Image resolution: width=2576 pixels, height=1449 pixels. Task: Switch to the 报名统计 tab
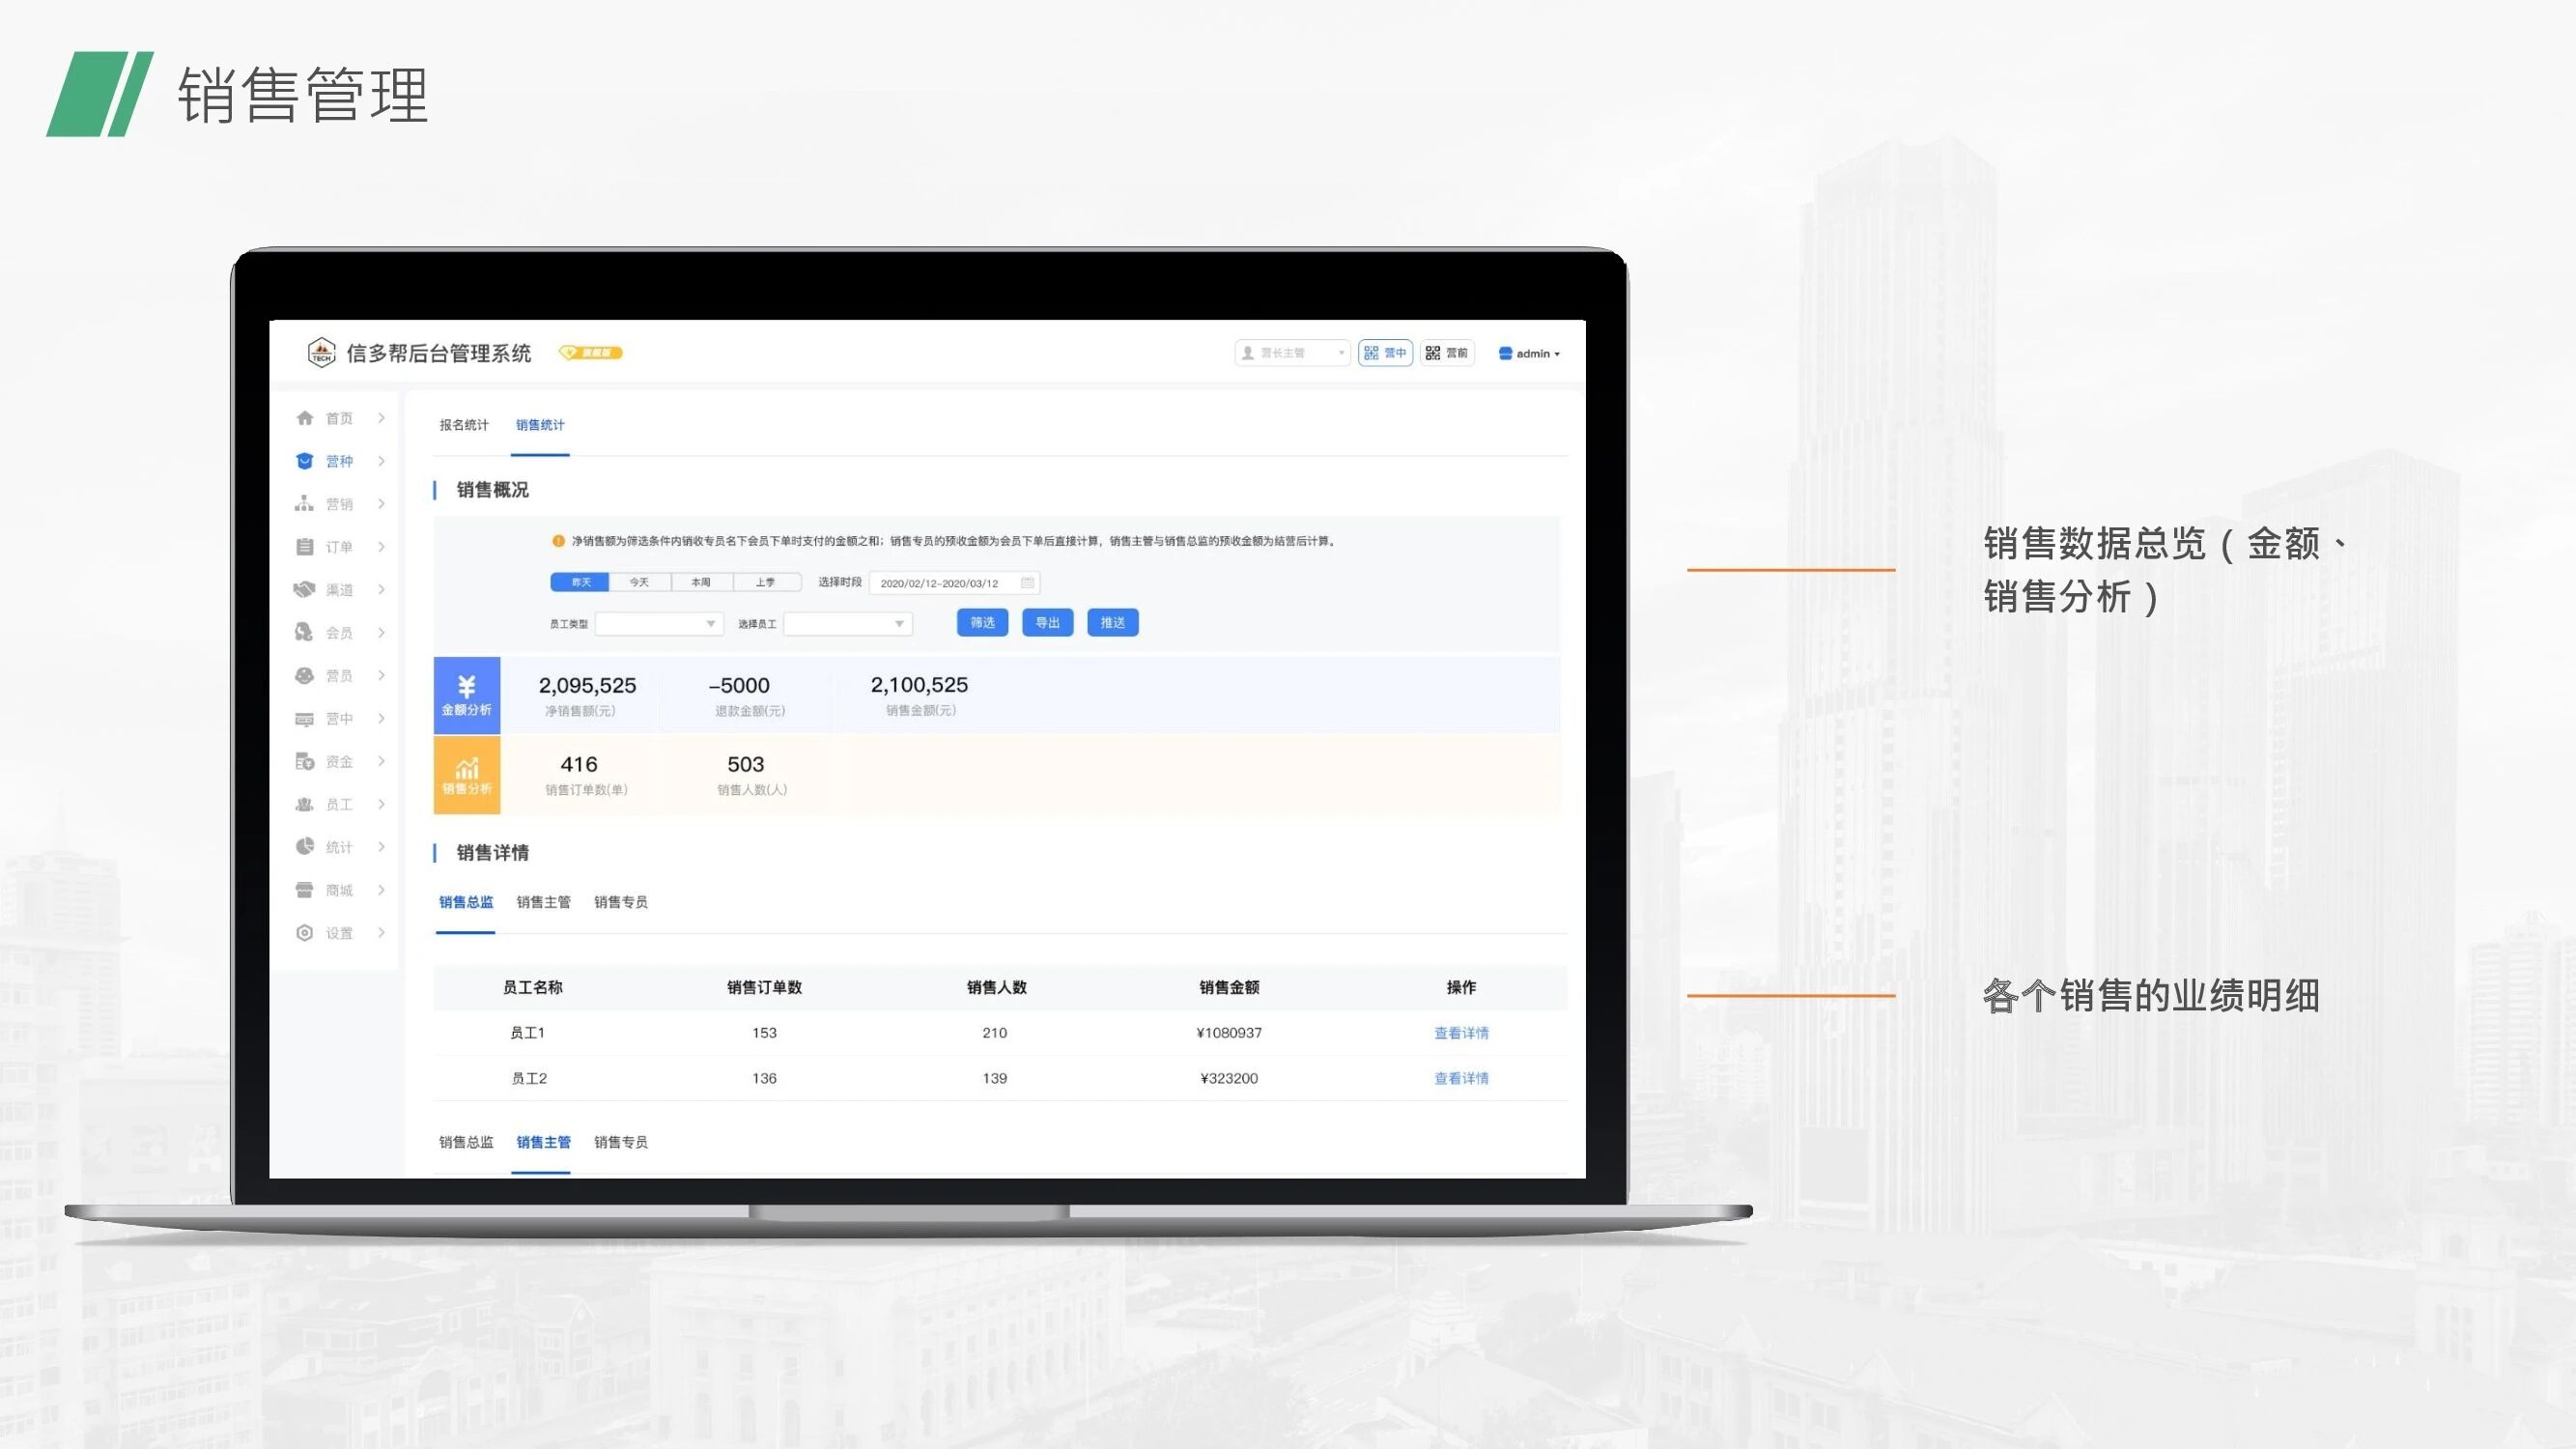[x=464, y=425]
